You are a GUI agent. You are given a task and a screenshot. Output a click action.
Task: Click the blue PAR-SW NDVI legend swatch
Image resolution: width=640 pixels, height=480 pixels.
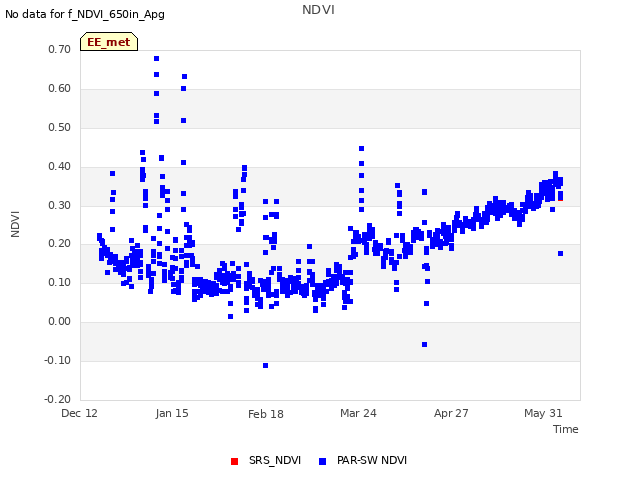tap(322, 461)
